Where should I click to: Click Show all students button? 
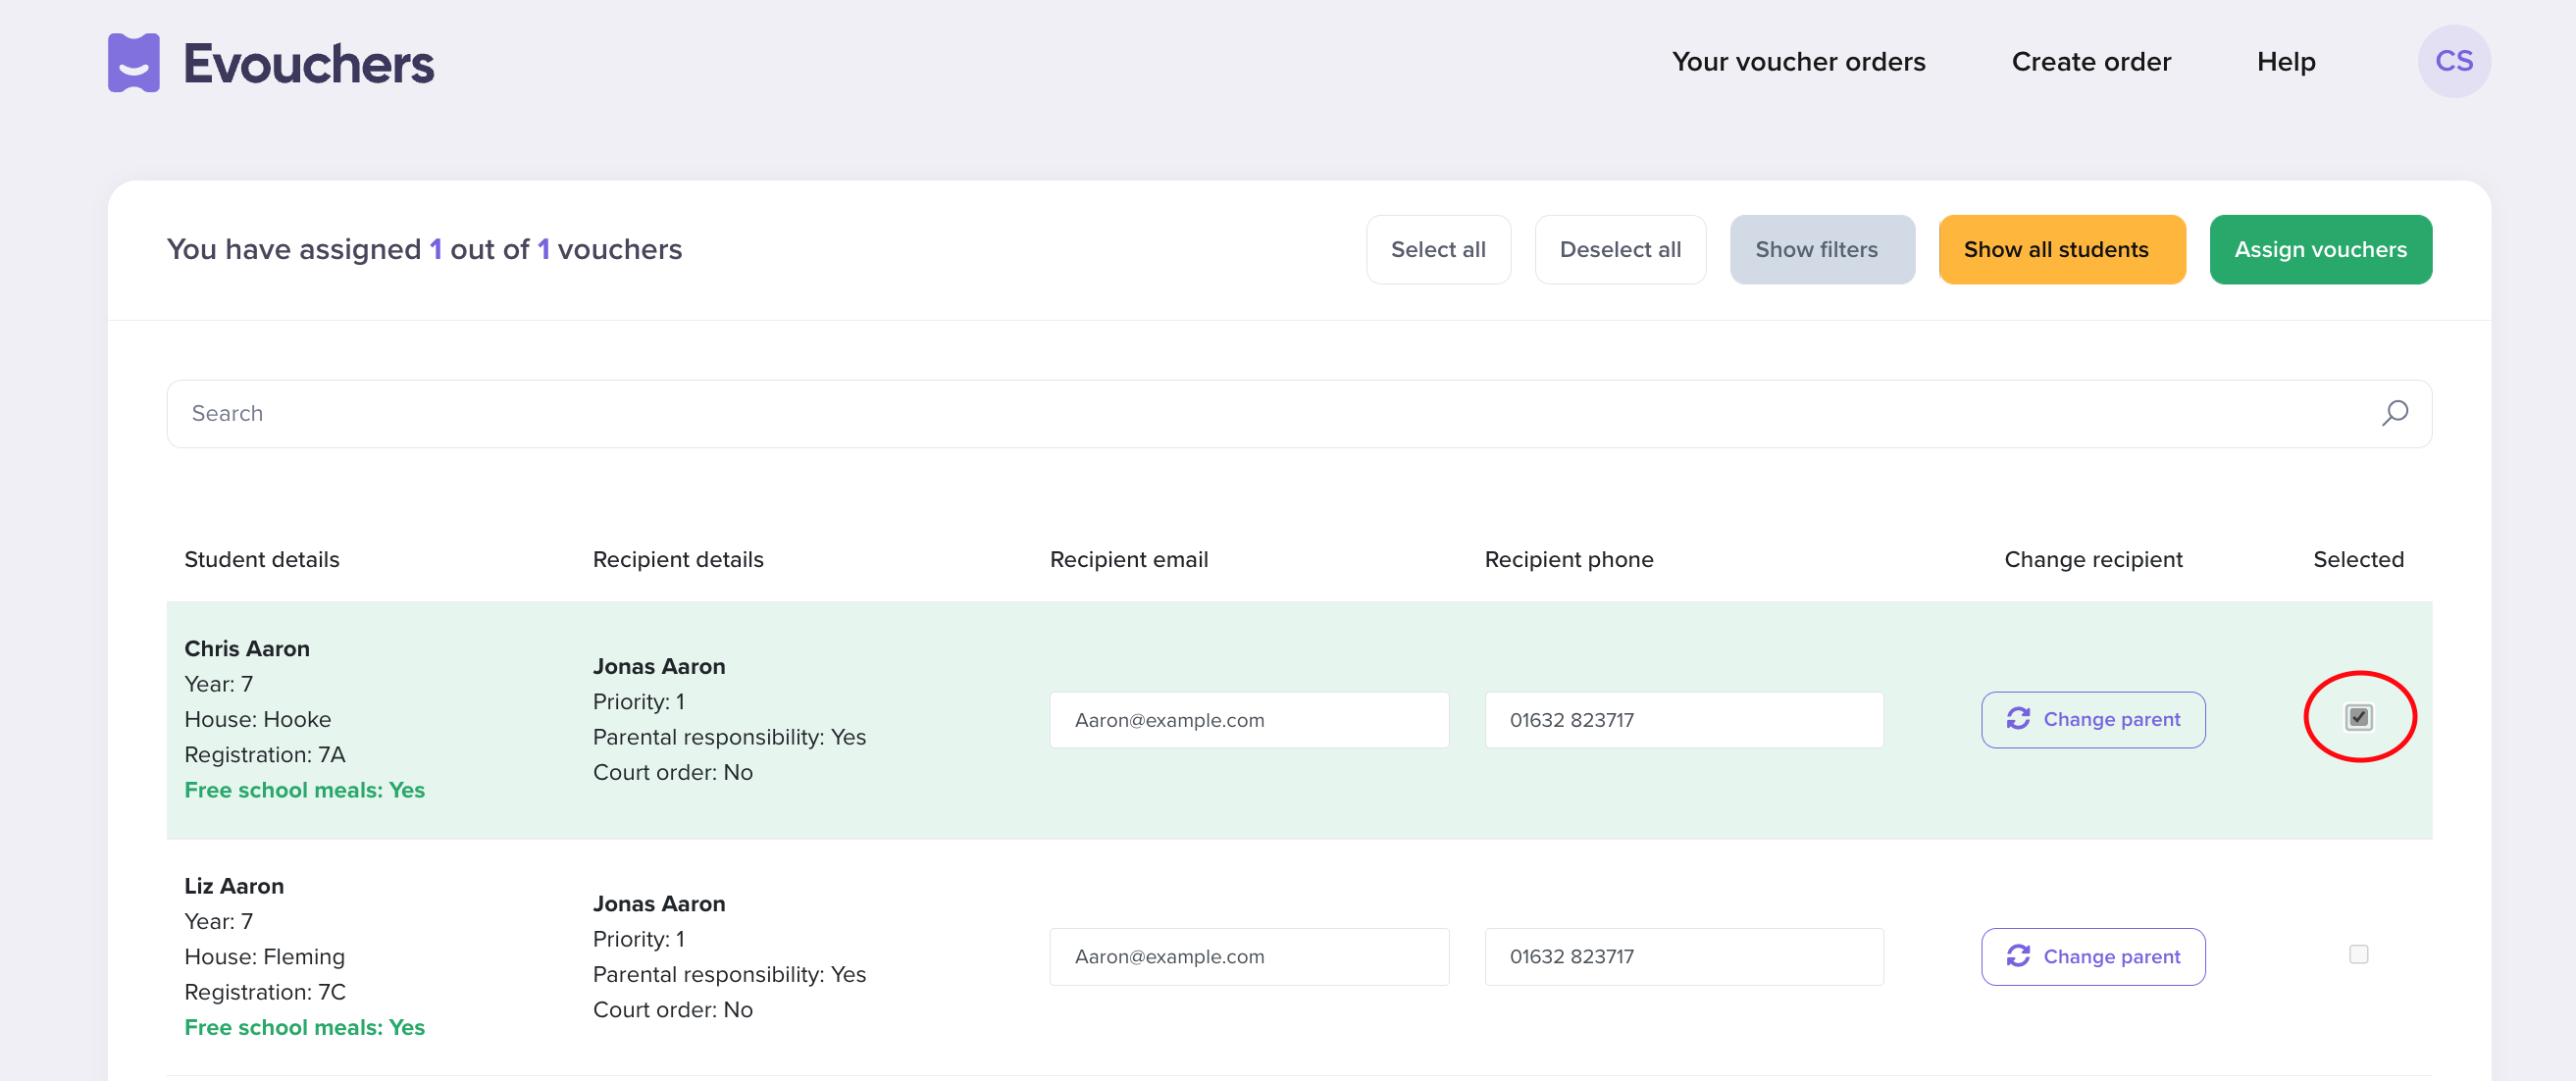[x=2061, y=249]
